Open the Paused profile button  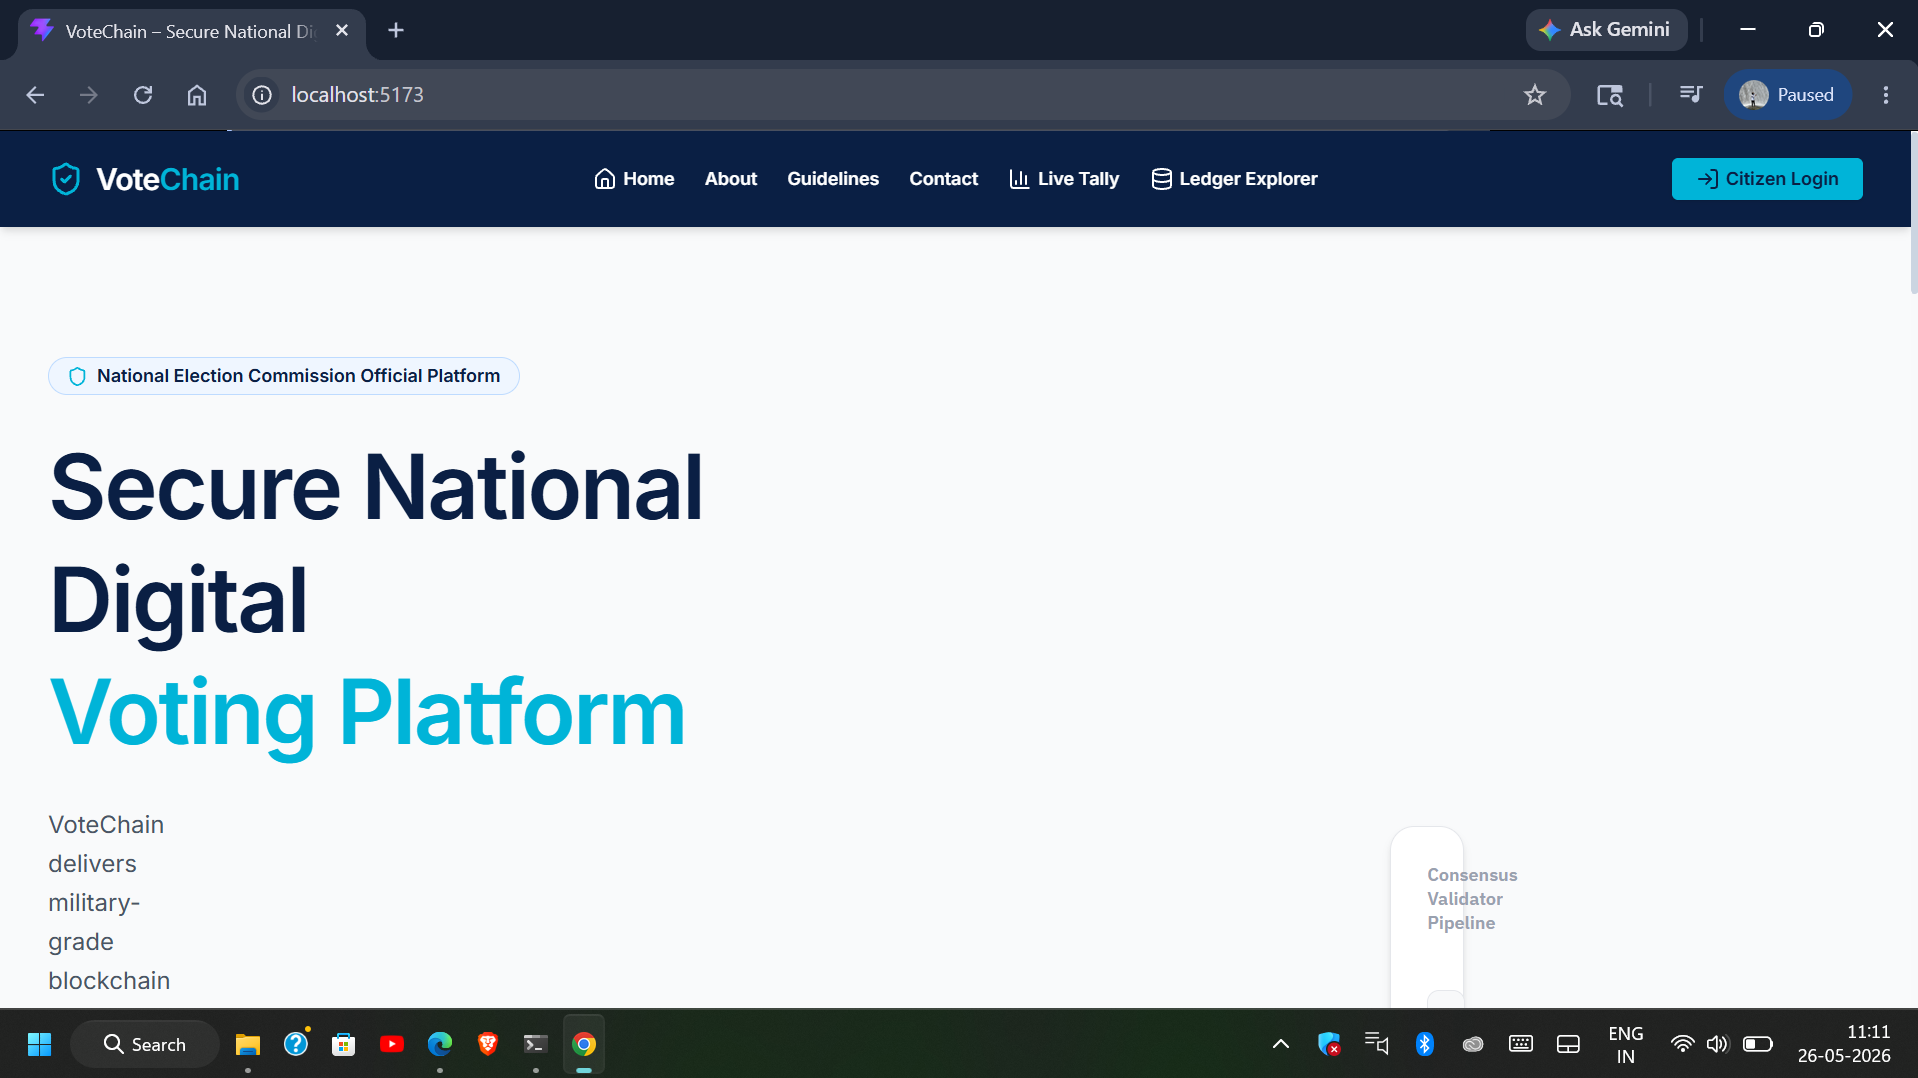[1787, 95]
